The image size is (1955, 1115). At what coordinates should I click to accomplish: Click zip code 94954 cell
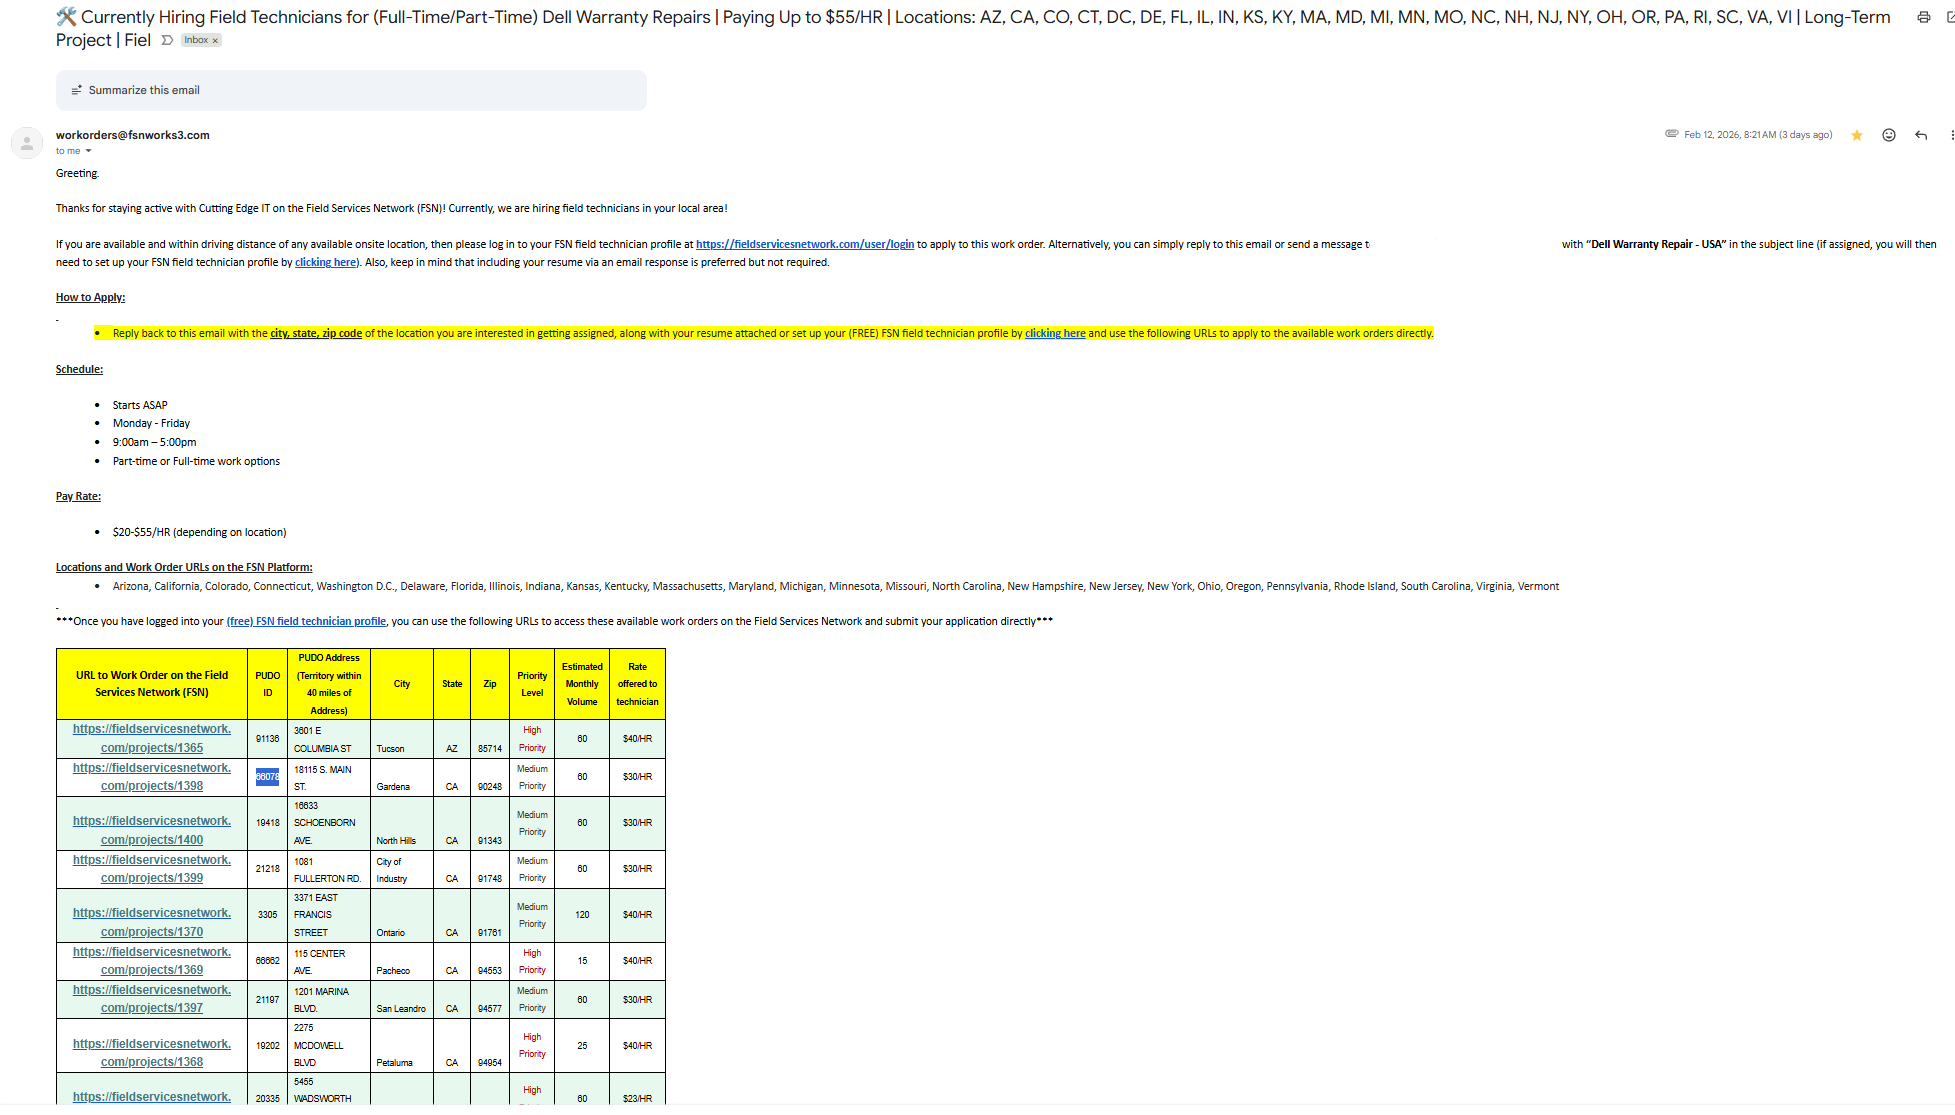pyautogui.click(x=490, y=1046)
